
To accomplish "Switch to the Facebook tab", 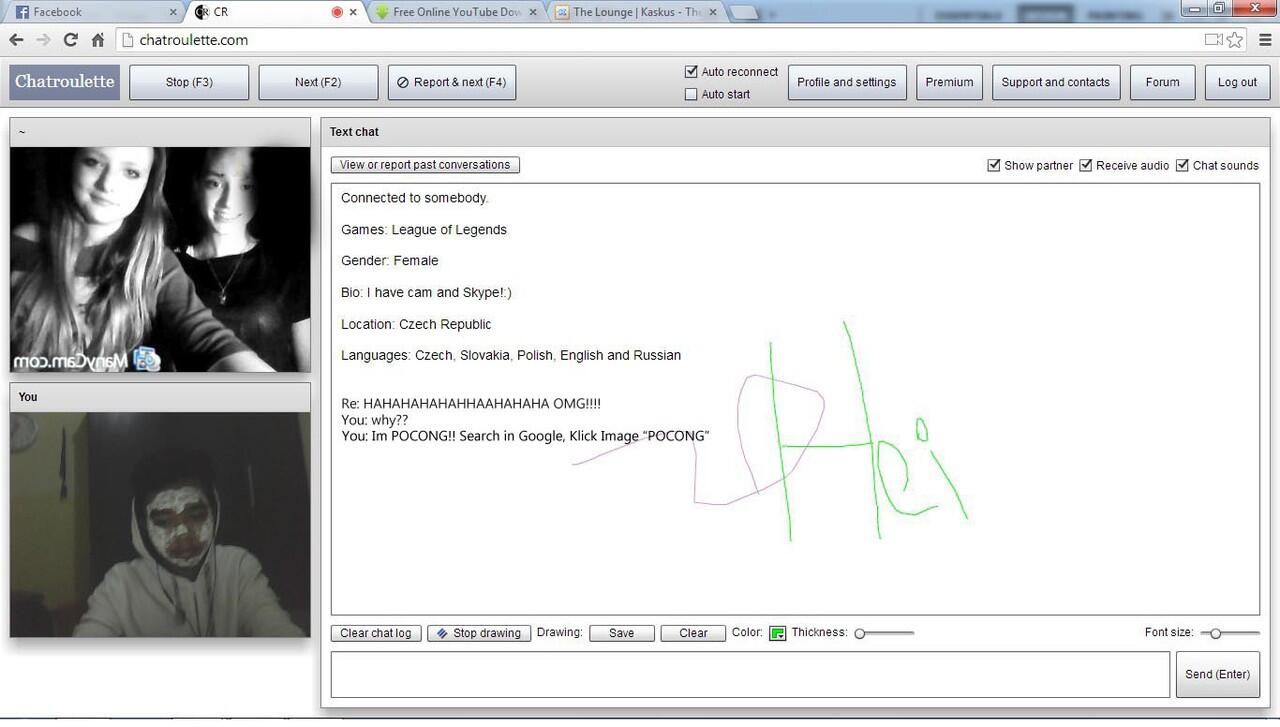I will click(95, 12).
